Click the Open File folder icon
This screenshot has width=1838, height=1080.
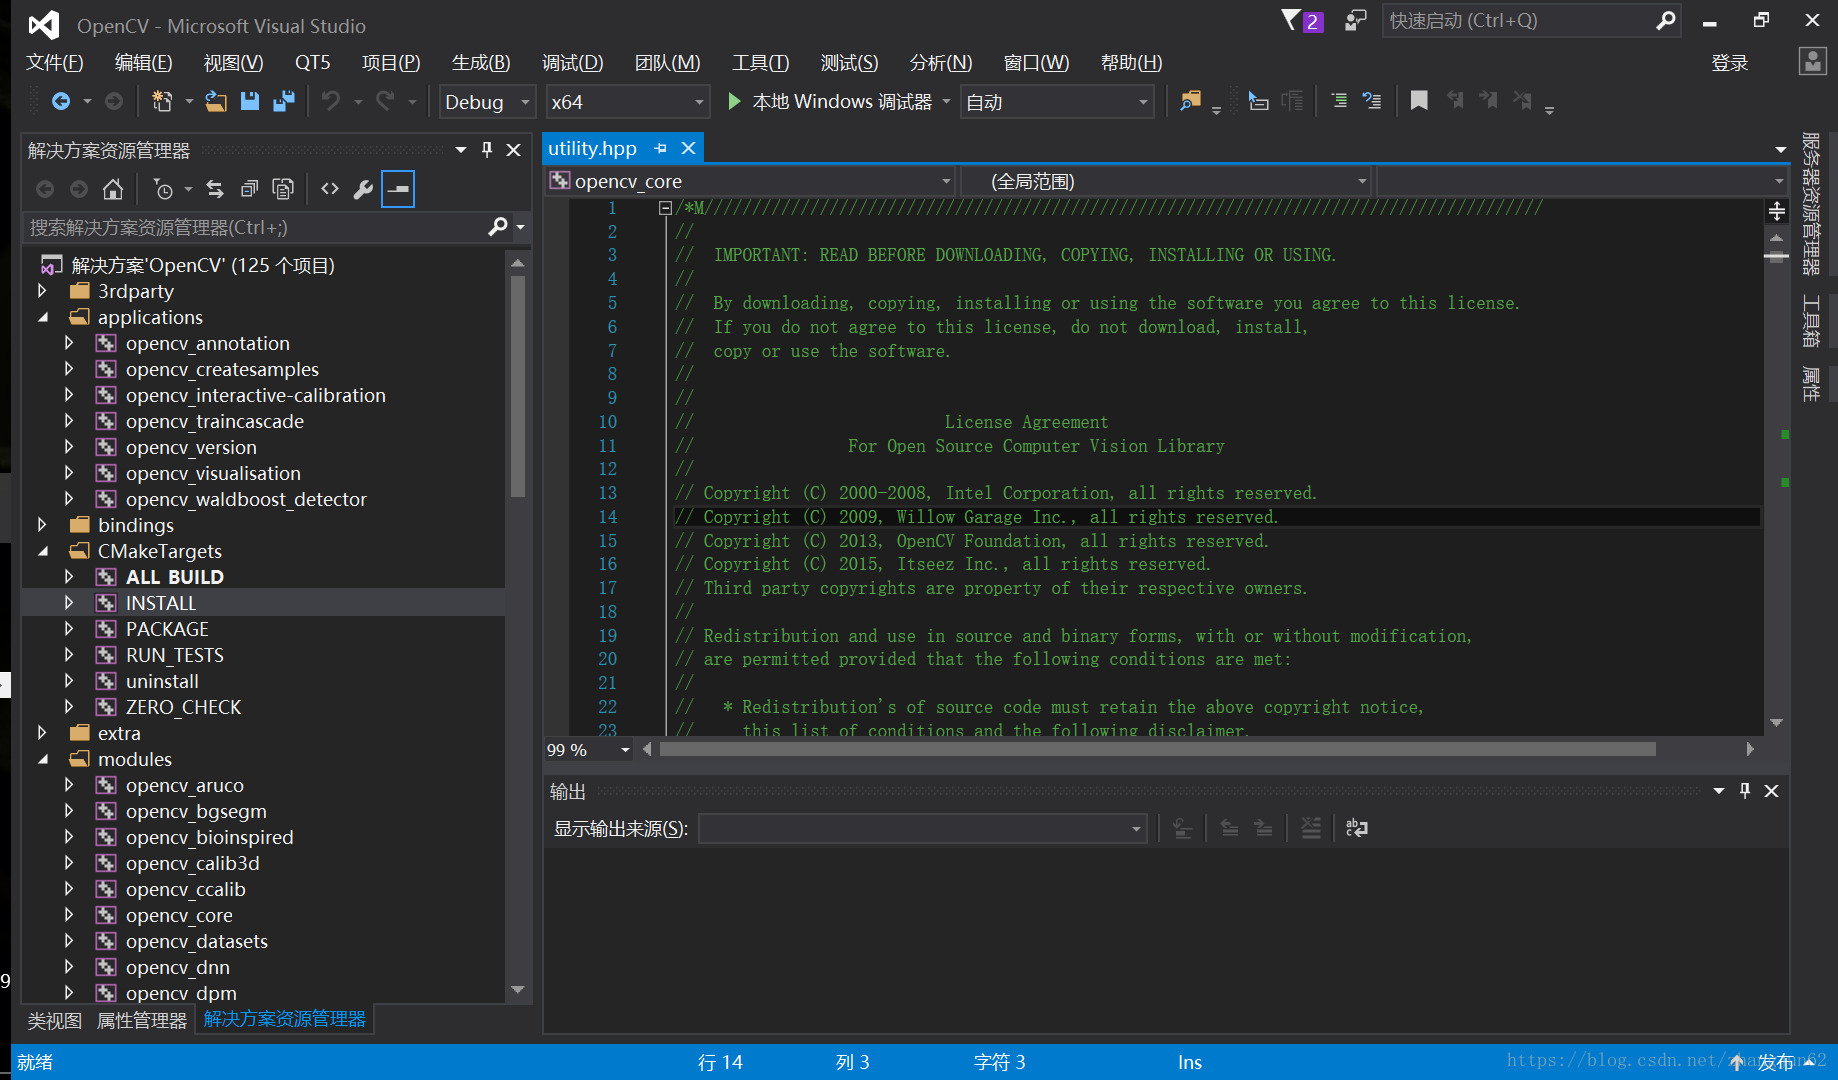216,101
